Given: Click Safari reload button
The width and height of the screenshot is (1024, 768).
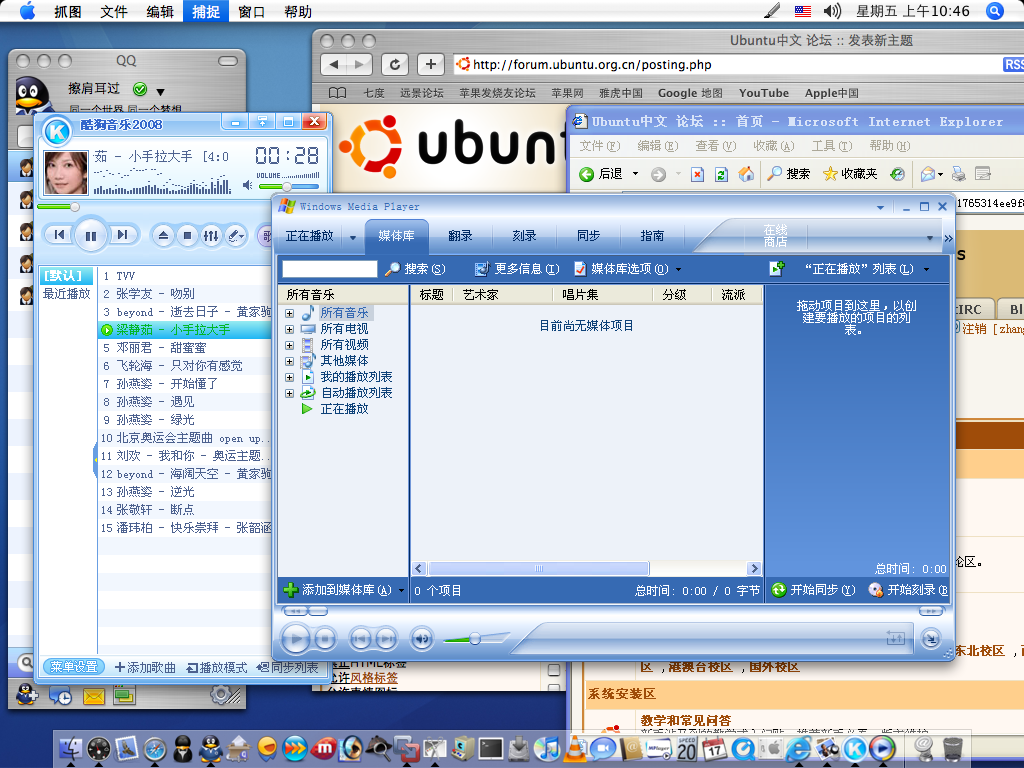Looking at the screenshot, I should pos(395,64).
